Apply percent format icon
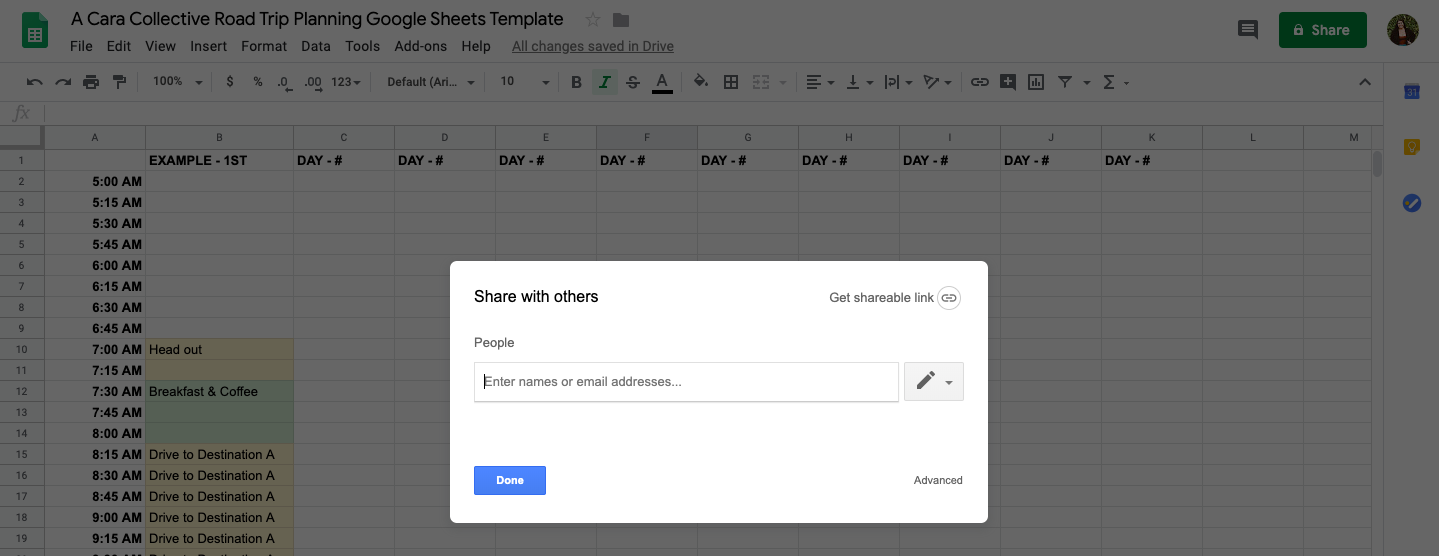This screenshot has width=1439, height=556. 258,82
